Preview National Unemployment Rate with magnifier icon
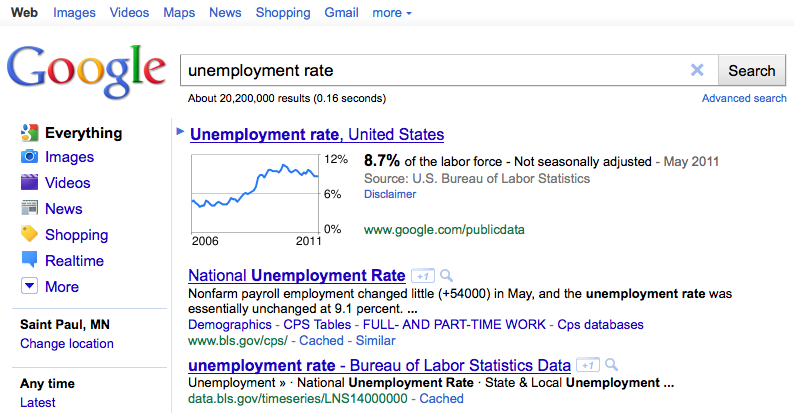The image size is (794, 413). (446, 276)
